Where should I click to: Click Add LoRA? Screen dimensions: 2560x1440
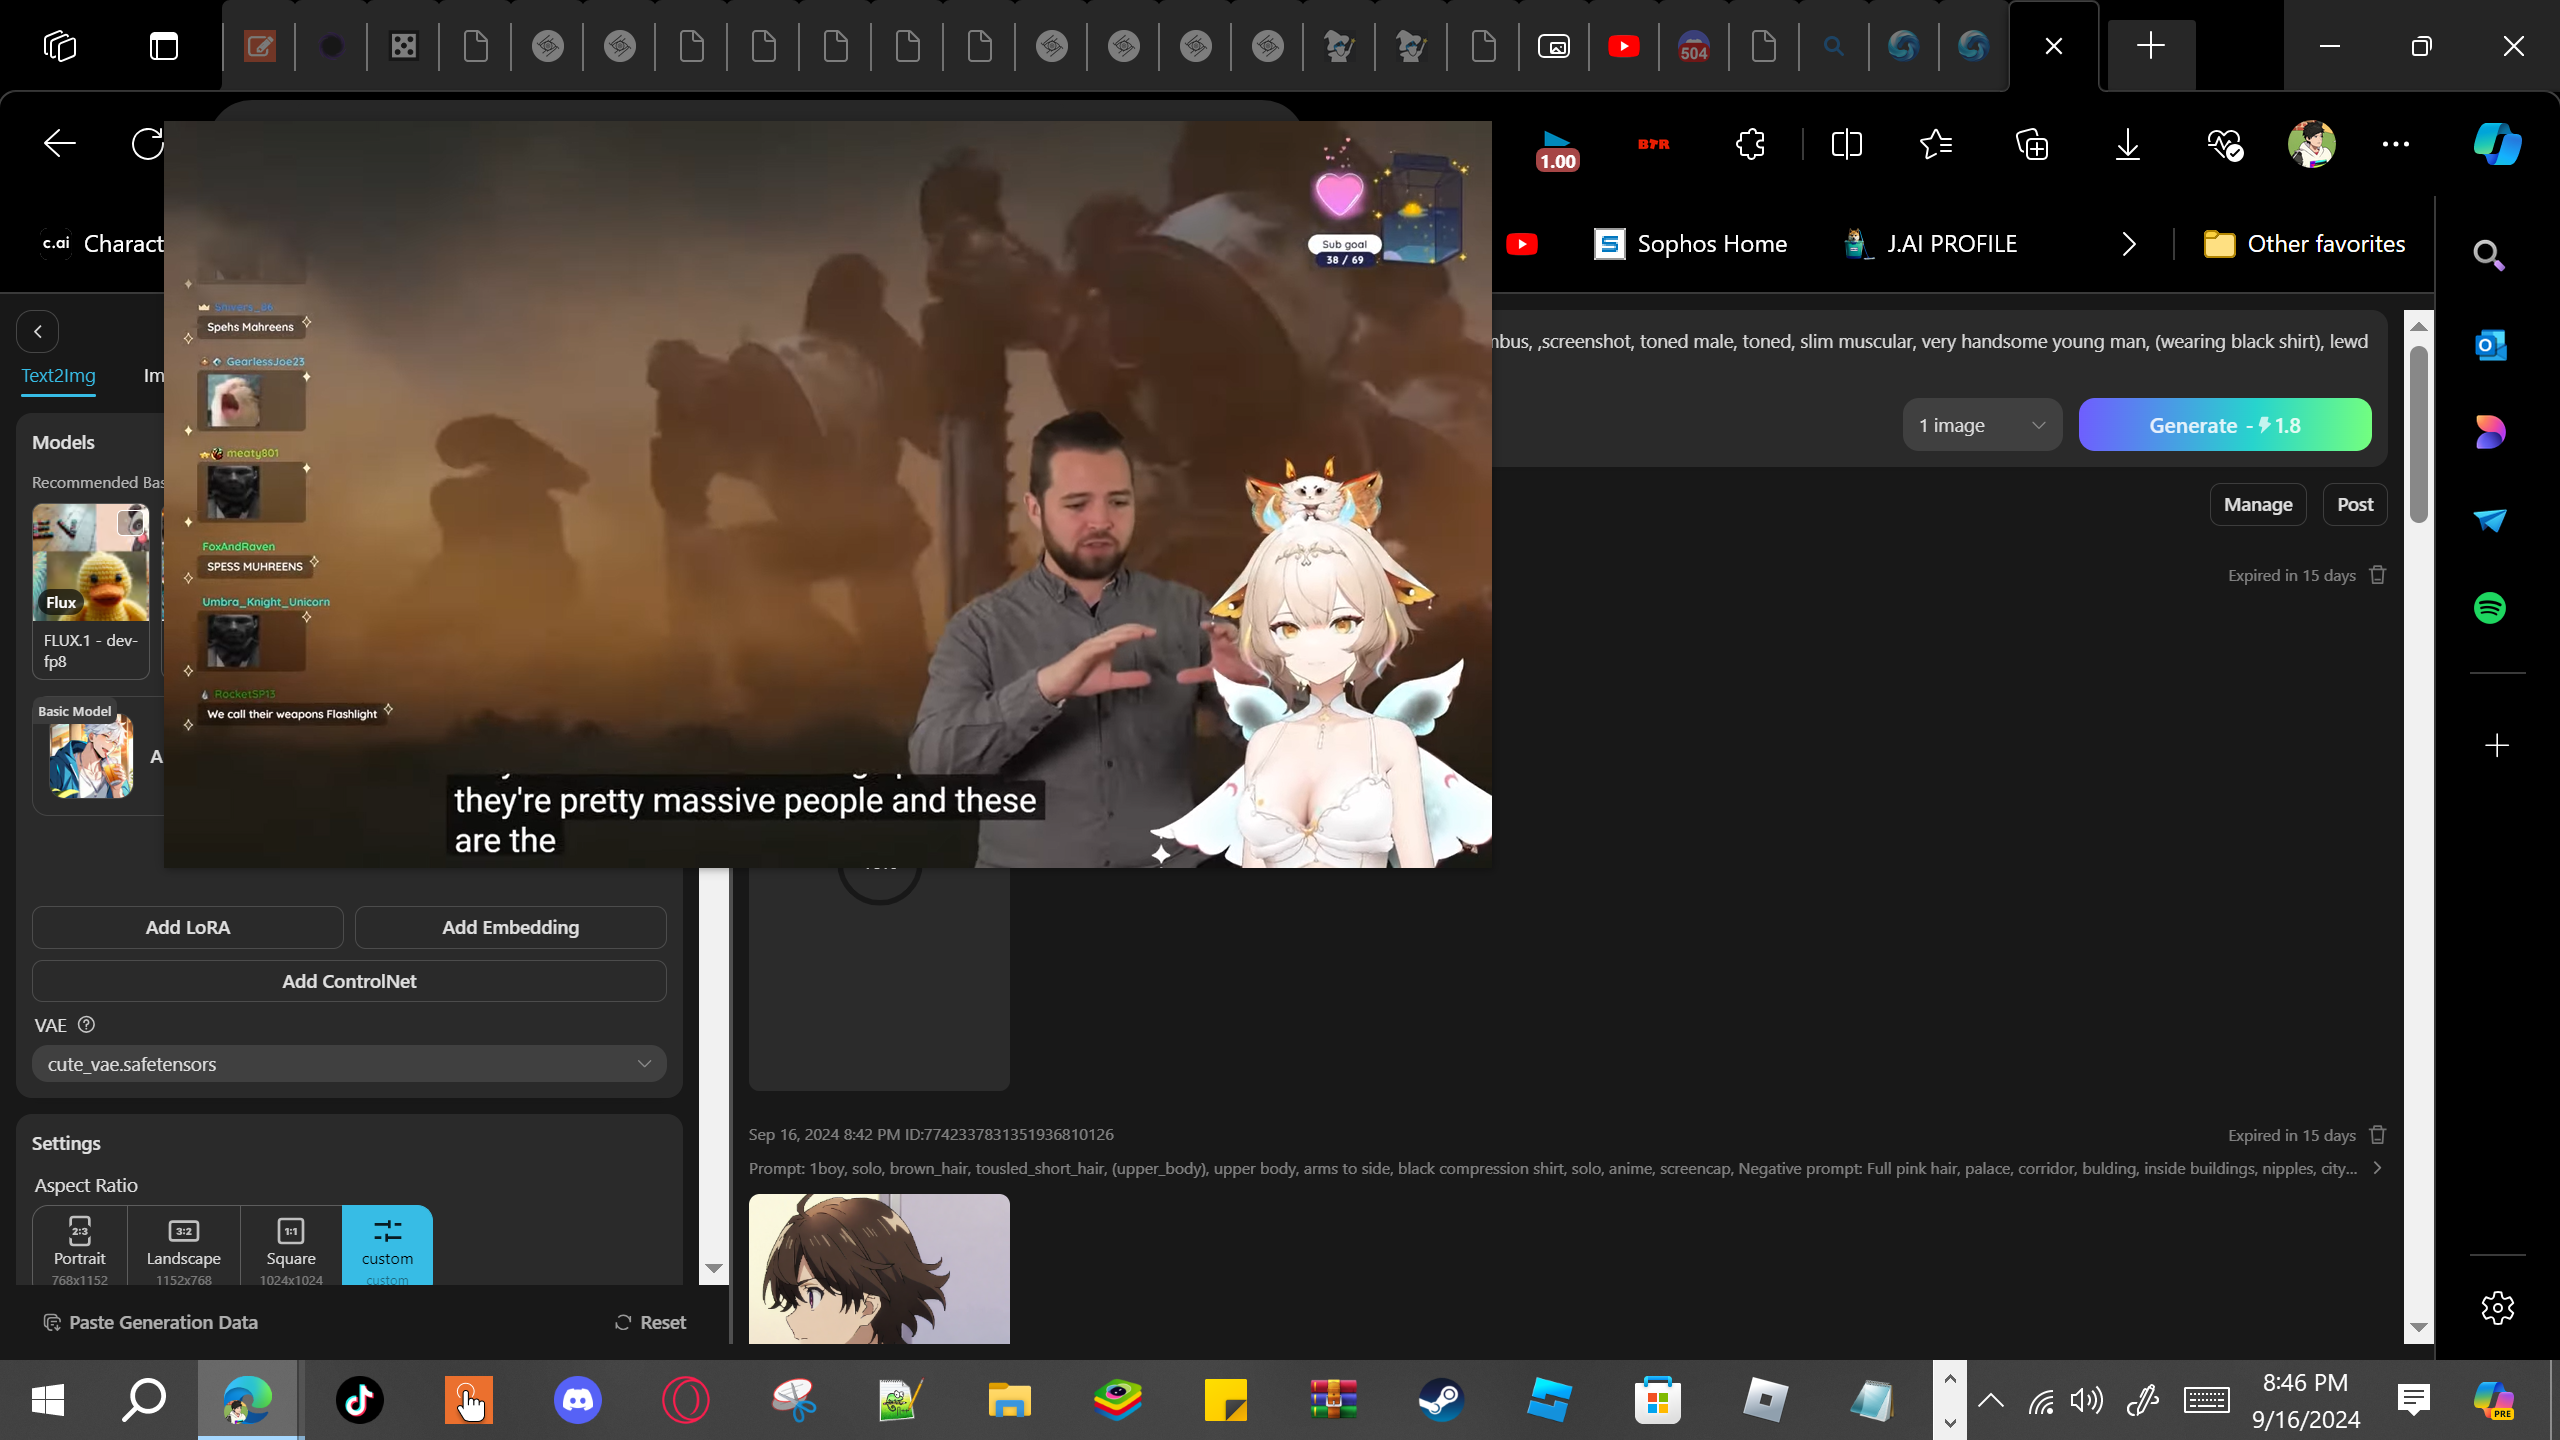pyautogui.click(x=188, y=928)
